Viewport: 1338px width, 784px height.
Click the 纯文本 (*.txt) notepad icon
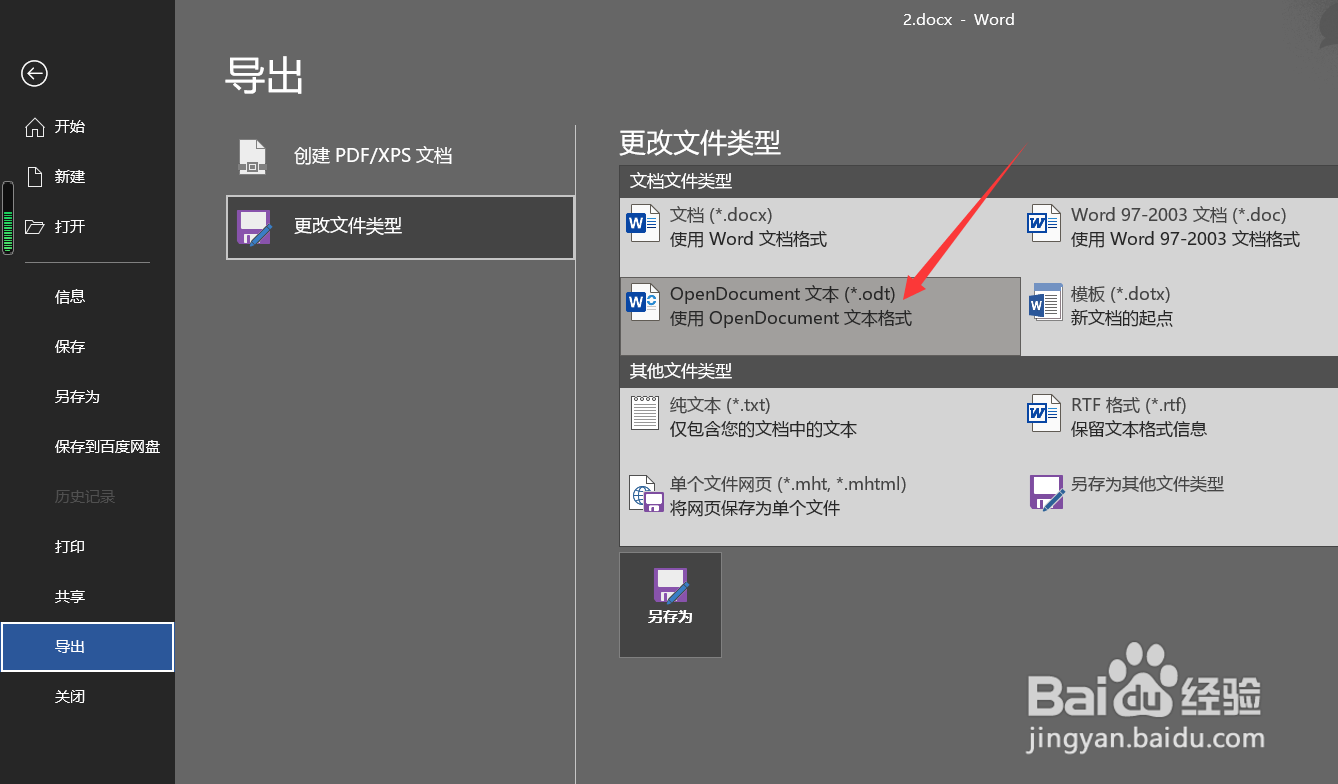tap(645, 413)
